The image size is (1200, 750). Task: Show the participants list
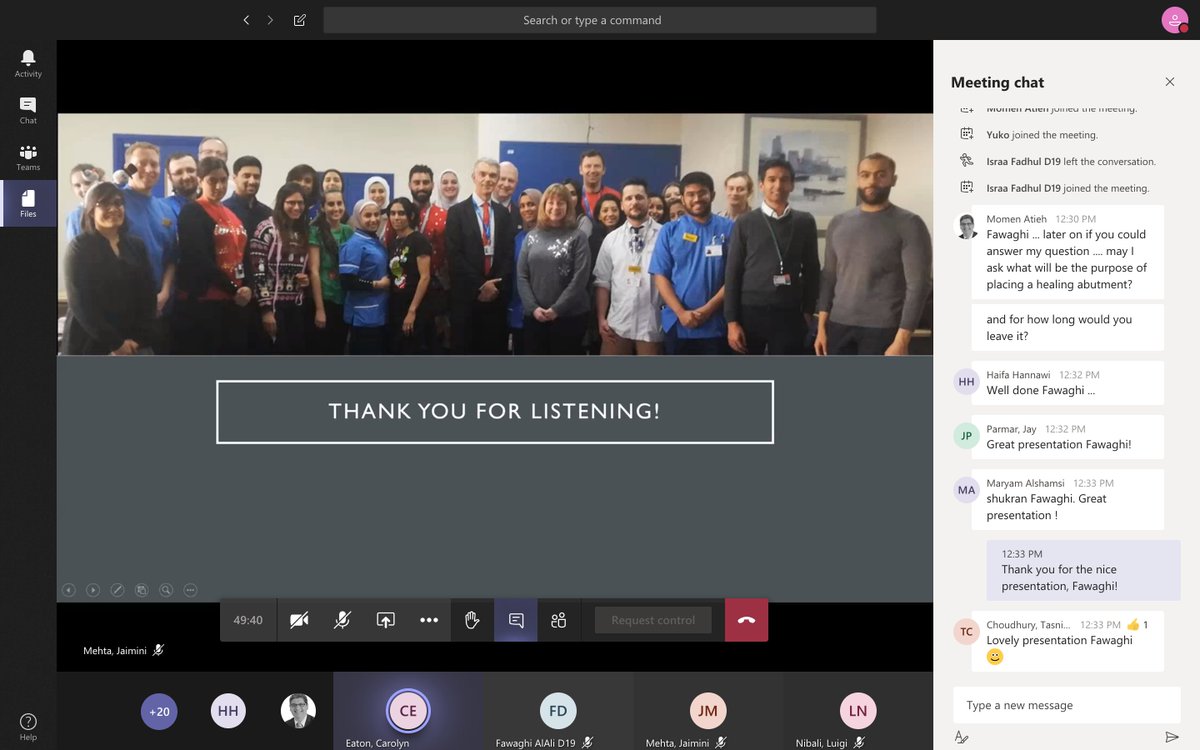pos(559,620)
